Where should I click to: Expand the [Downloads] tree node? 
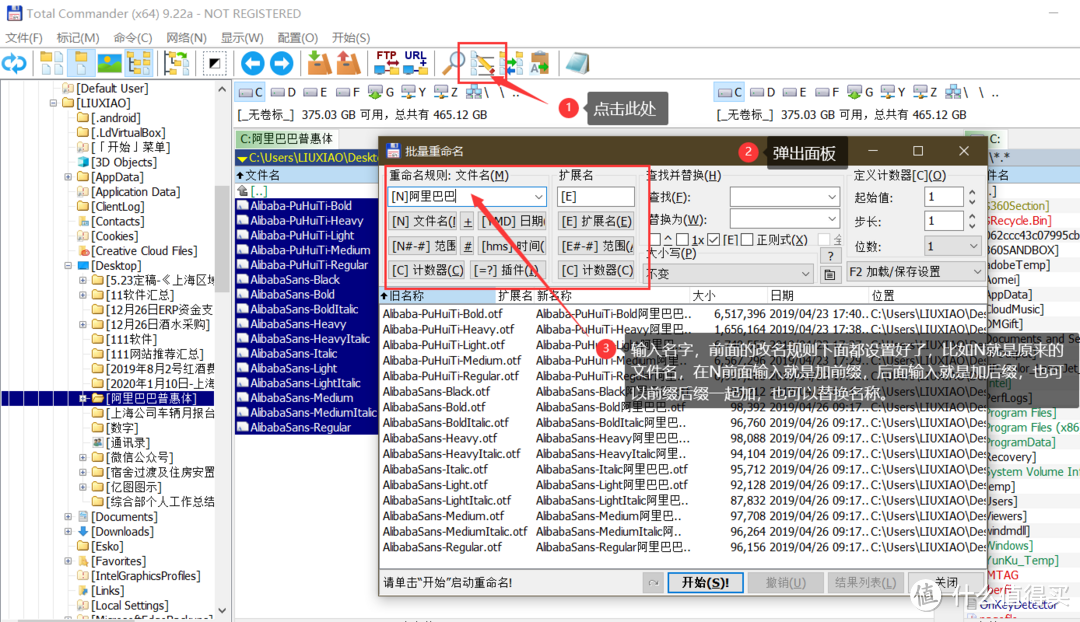68,532
